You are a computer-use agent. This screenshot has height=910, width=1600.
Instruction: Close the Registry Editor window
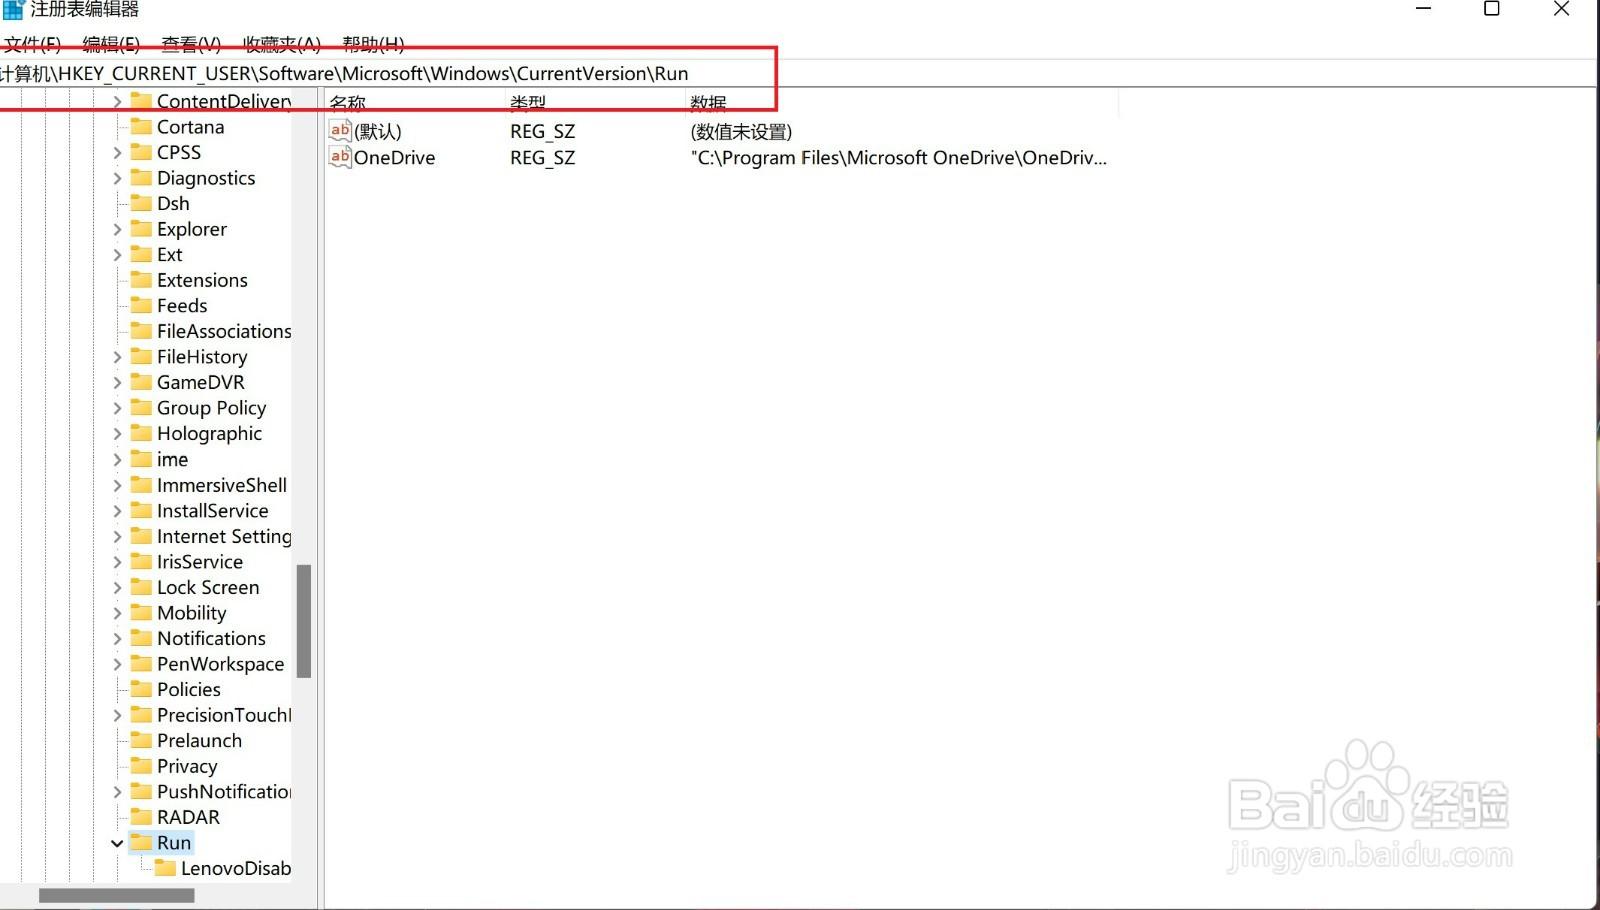[1561, 9]
